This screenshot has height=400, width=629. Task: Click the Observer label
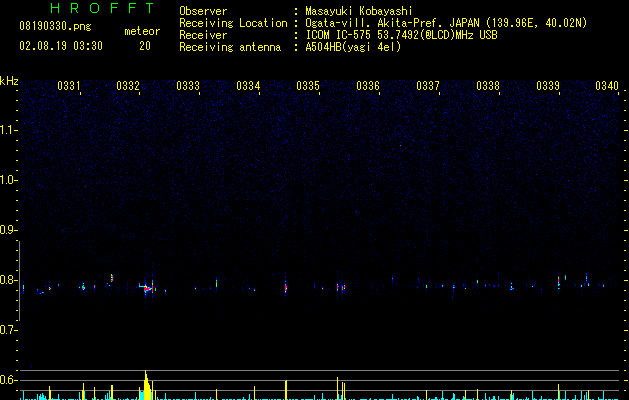tap(203, 11)
